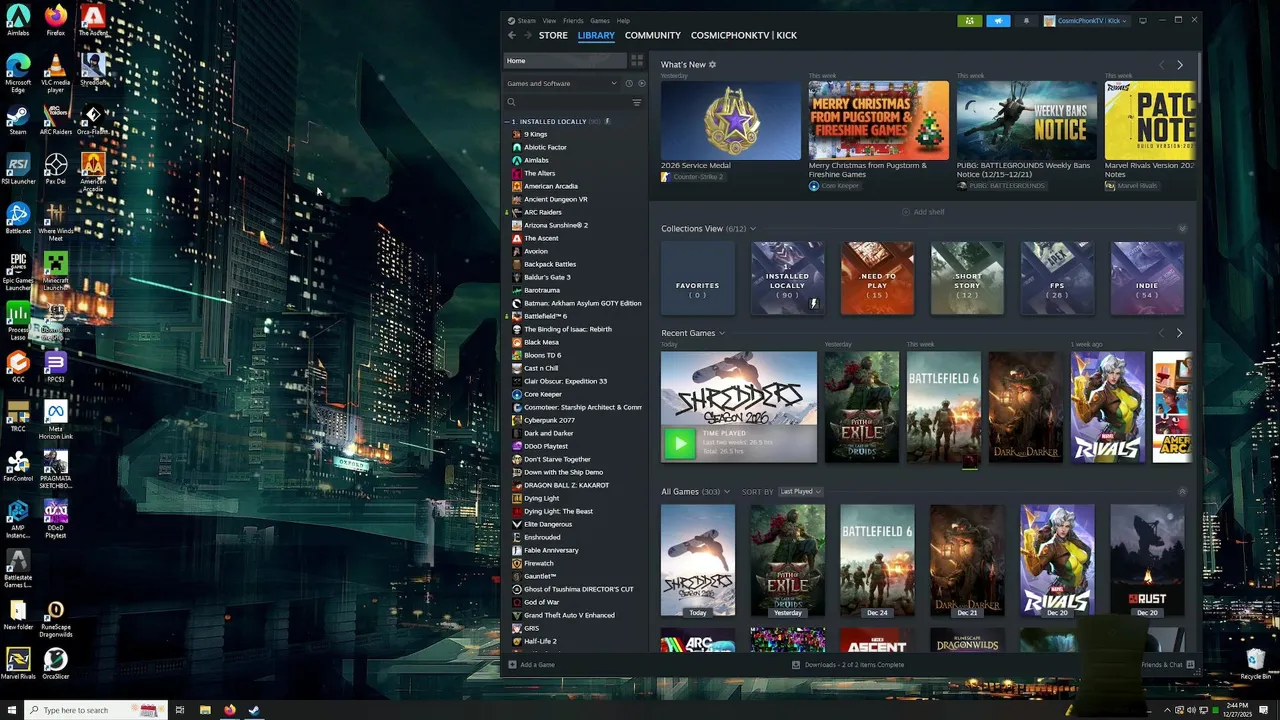Collapse the Installed Locally category
Viewport: 1280px width, 720px height.
point(506,122)
